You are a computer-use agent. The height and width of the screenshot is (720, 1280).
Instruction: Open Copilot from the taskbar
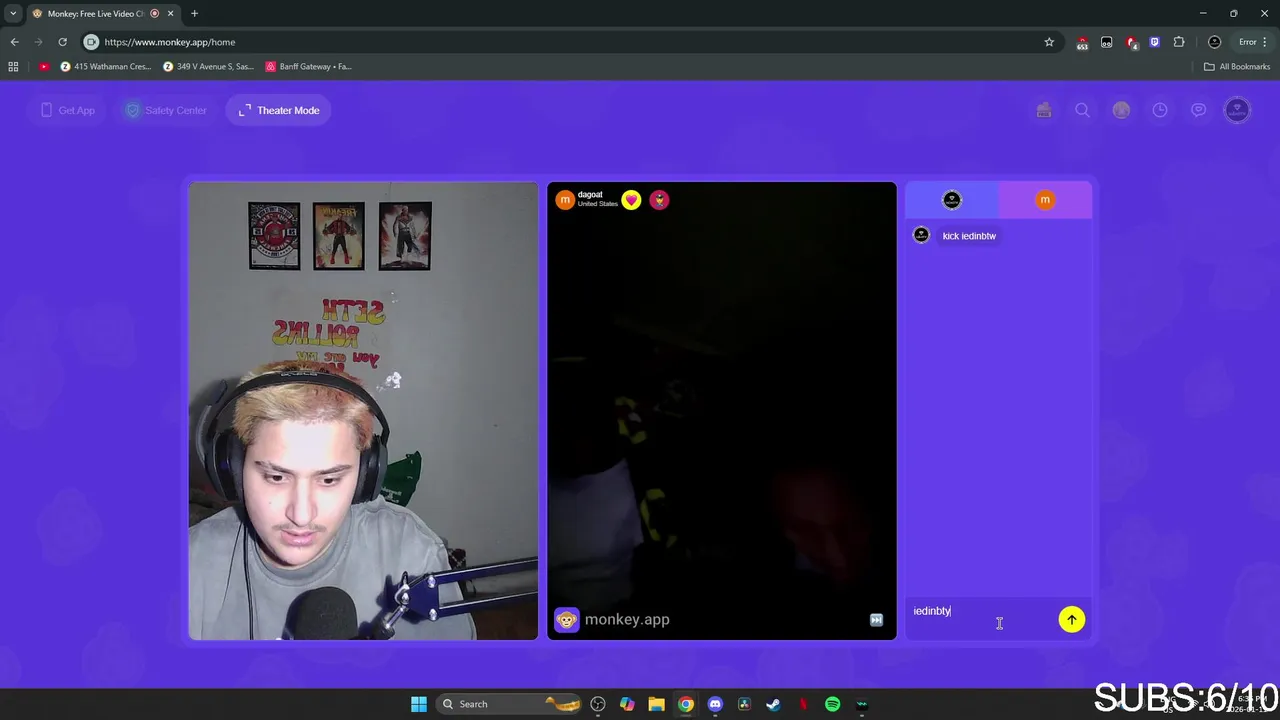[x=627, y=704]
